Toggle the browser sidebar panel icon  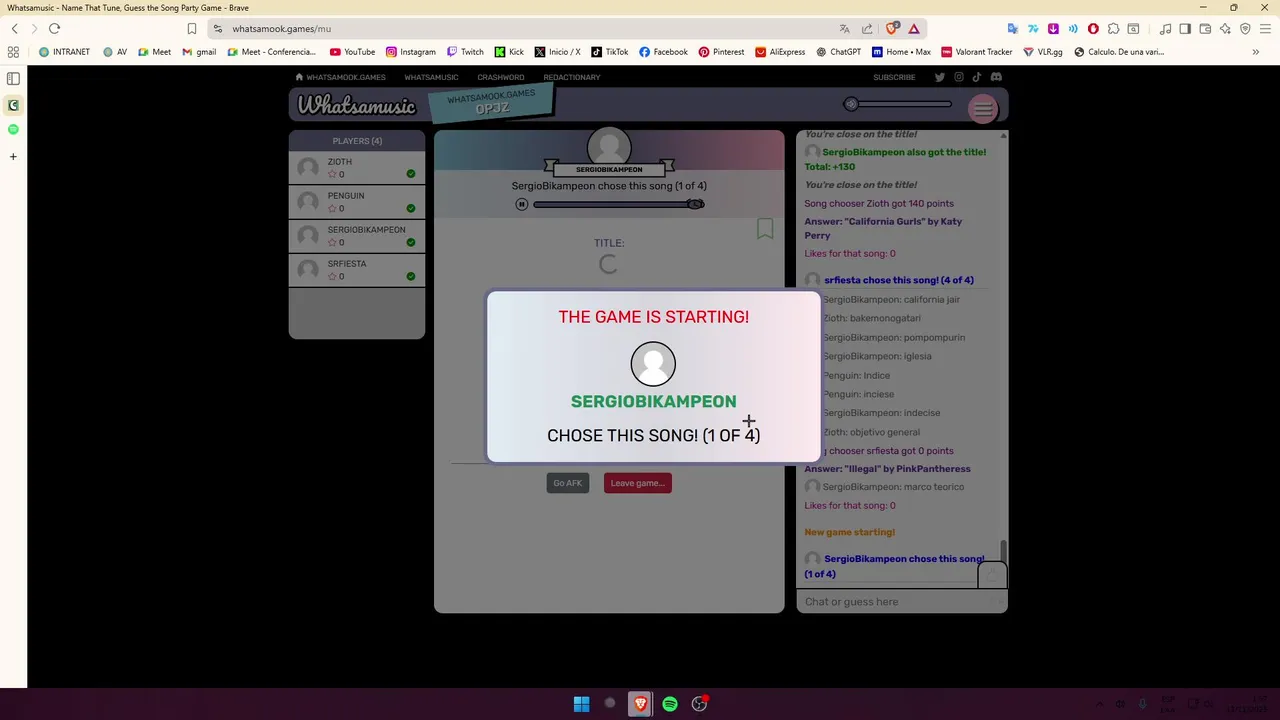(1185, 28)
